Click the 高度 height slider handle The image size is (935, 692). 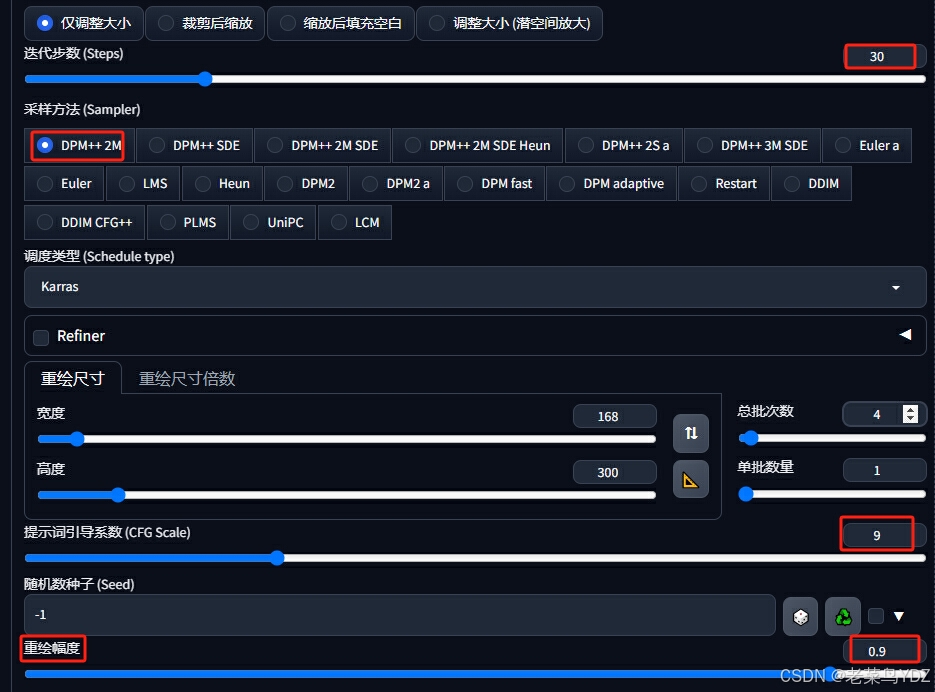tap(118, 495)
